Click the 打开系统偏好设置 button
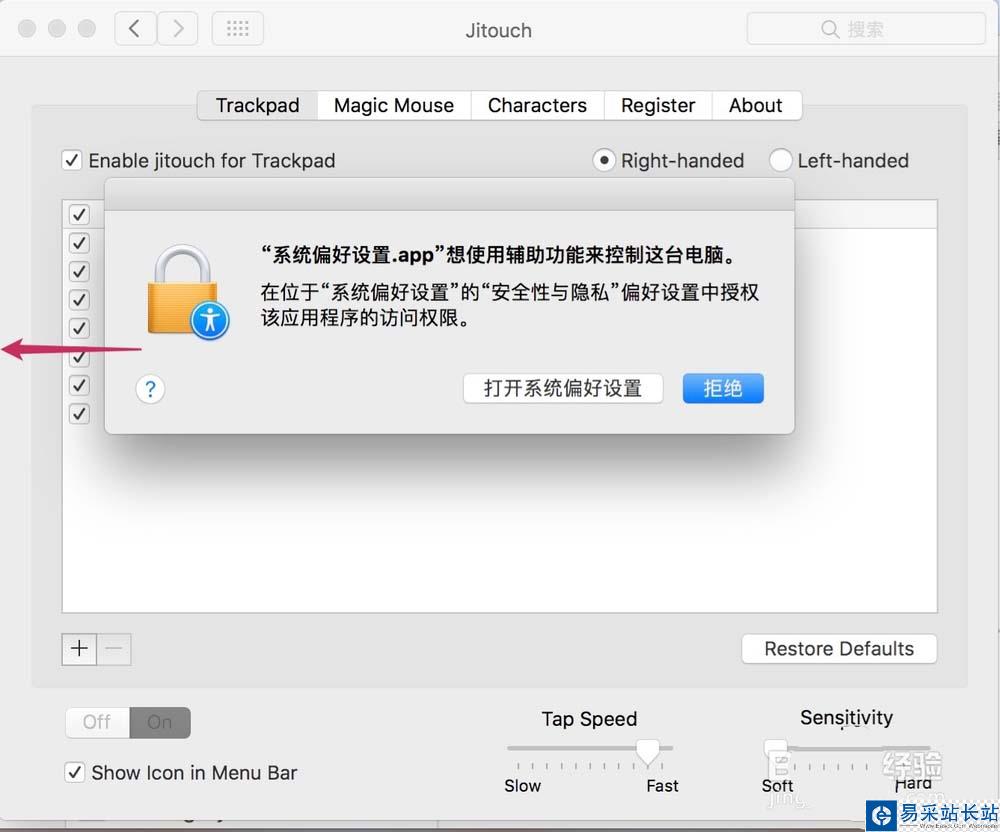 (563, 388)
